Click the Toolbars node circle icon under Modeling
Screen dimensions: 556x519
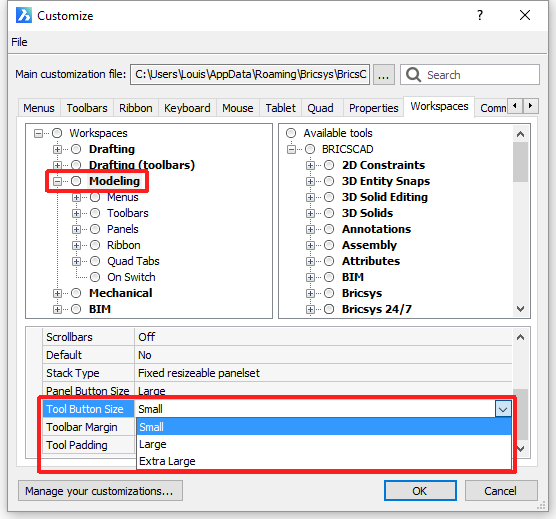tap(95, 213)
